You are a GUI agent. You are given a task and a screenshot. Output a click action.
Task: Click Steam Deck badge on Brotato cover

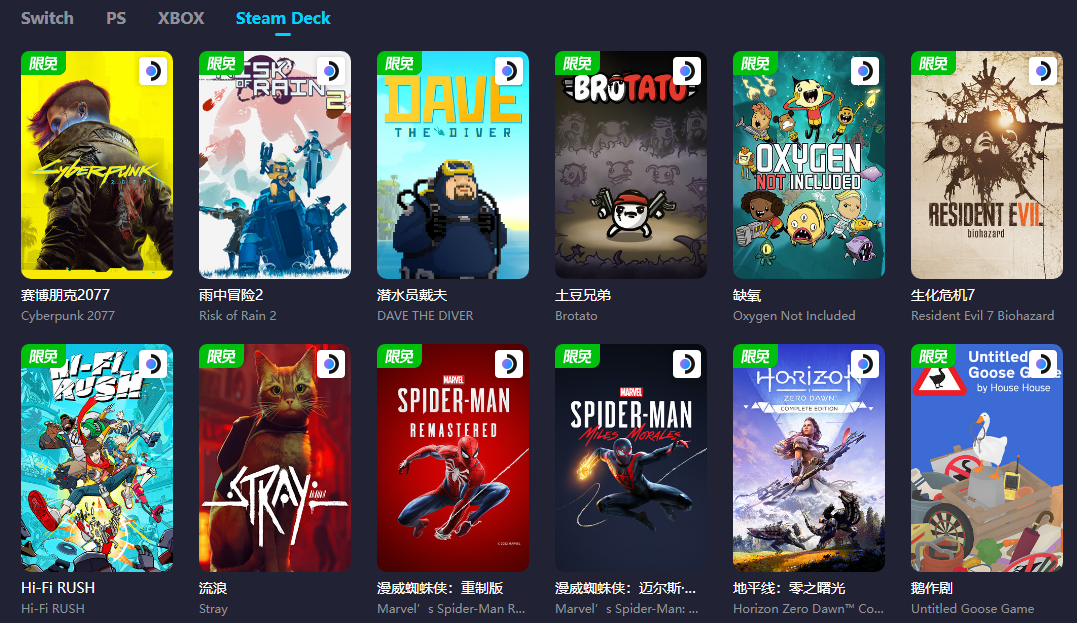(687, 71)
